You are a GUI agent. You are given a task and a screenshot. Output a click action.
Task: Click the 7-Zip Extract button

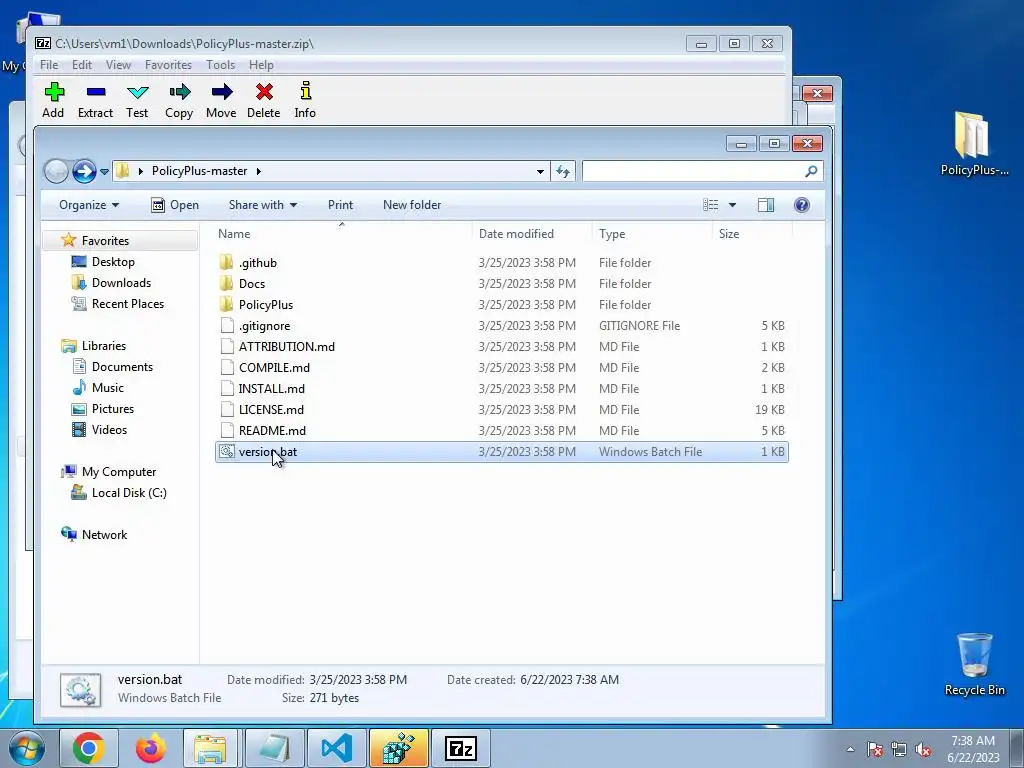coord(95,100)
